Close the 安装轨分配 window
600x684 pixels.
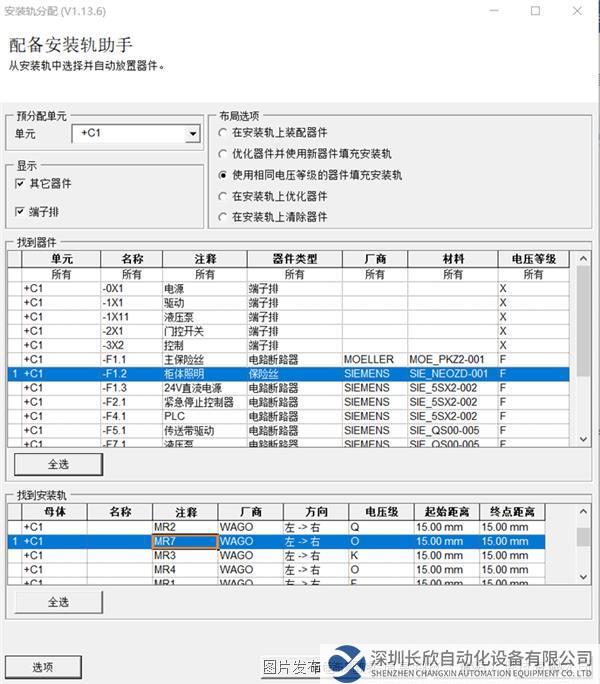(x=577, y=11)
